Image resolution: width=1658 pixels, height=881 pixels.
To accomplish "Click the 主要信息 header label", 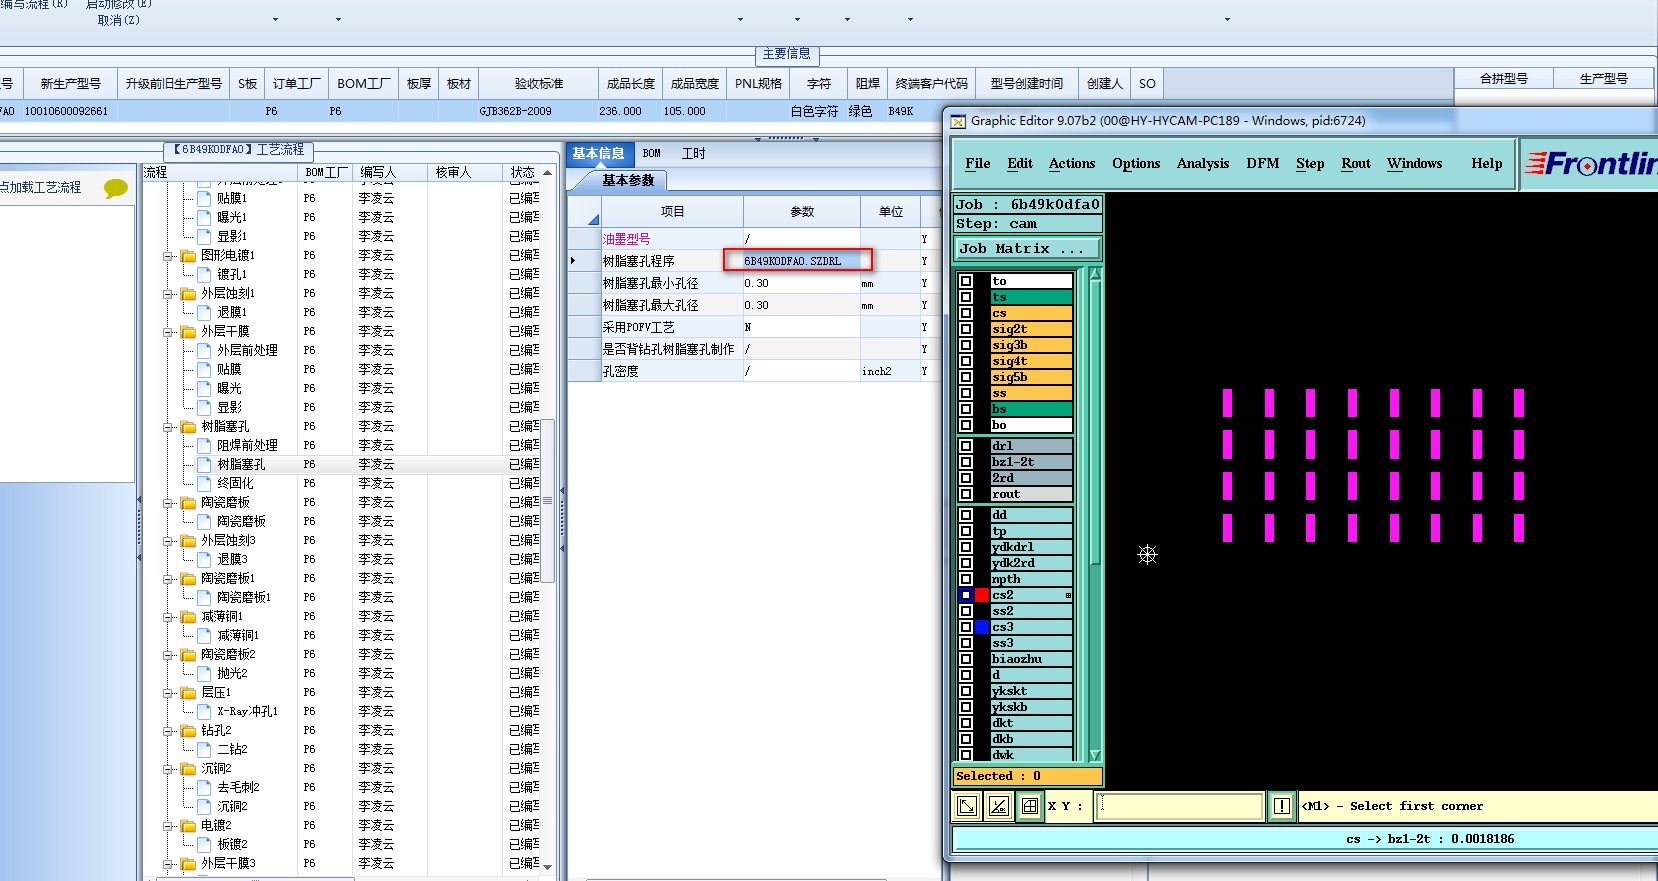I will 787,54.
